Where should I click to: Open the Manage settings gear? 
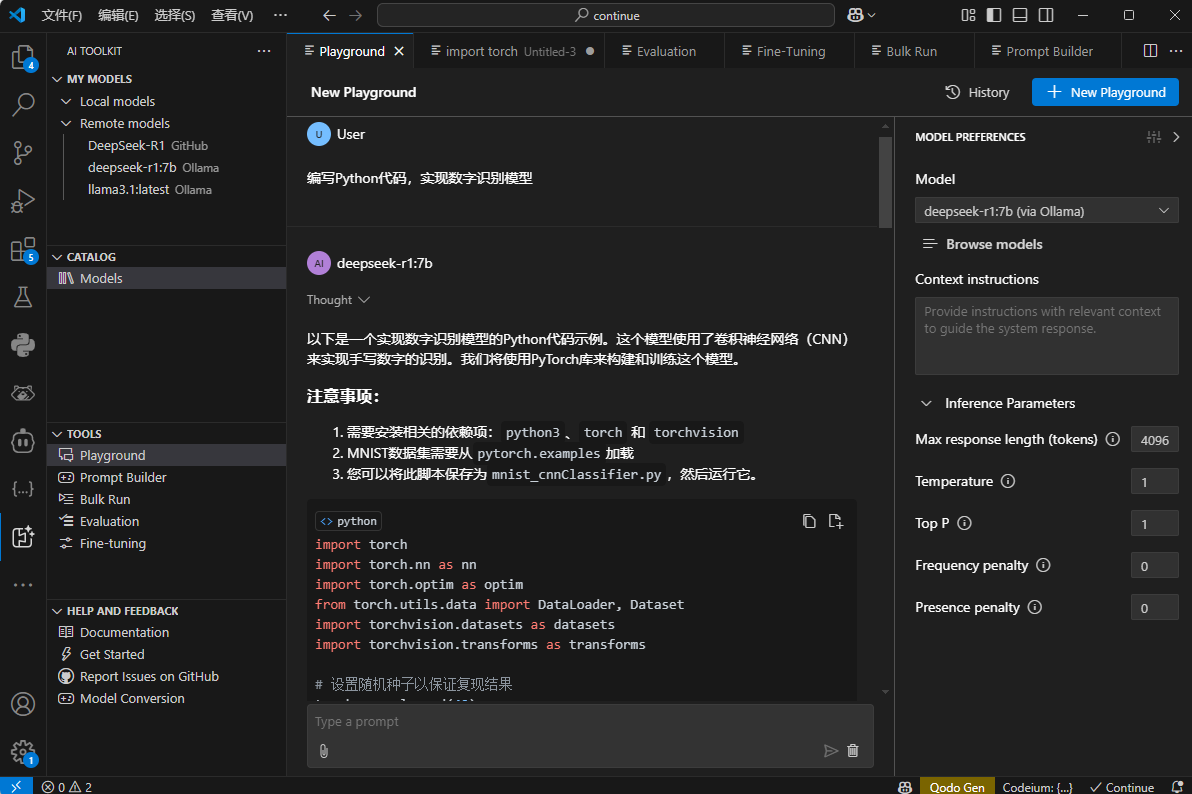coord(23,753)
